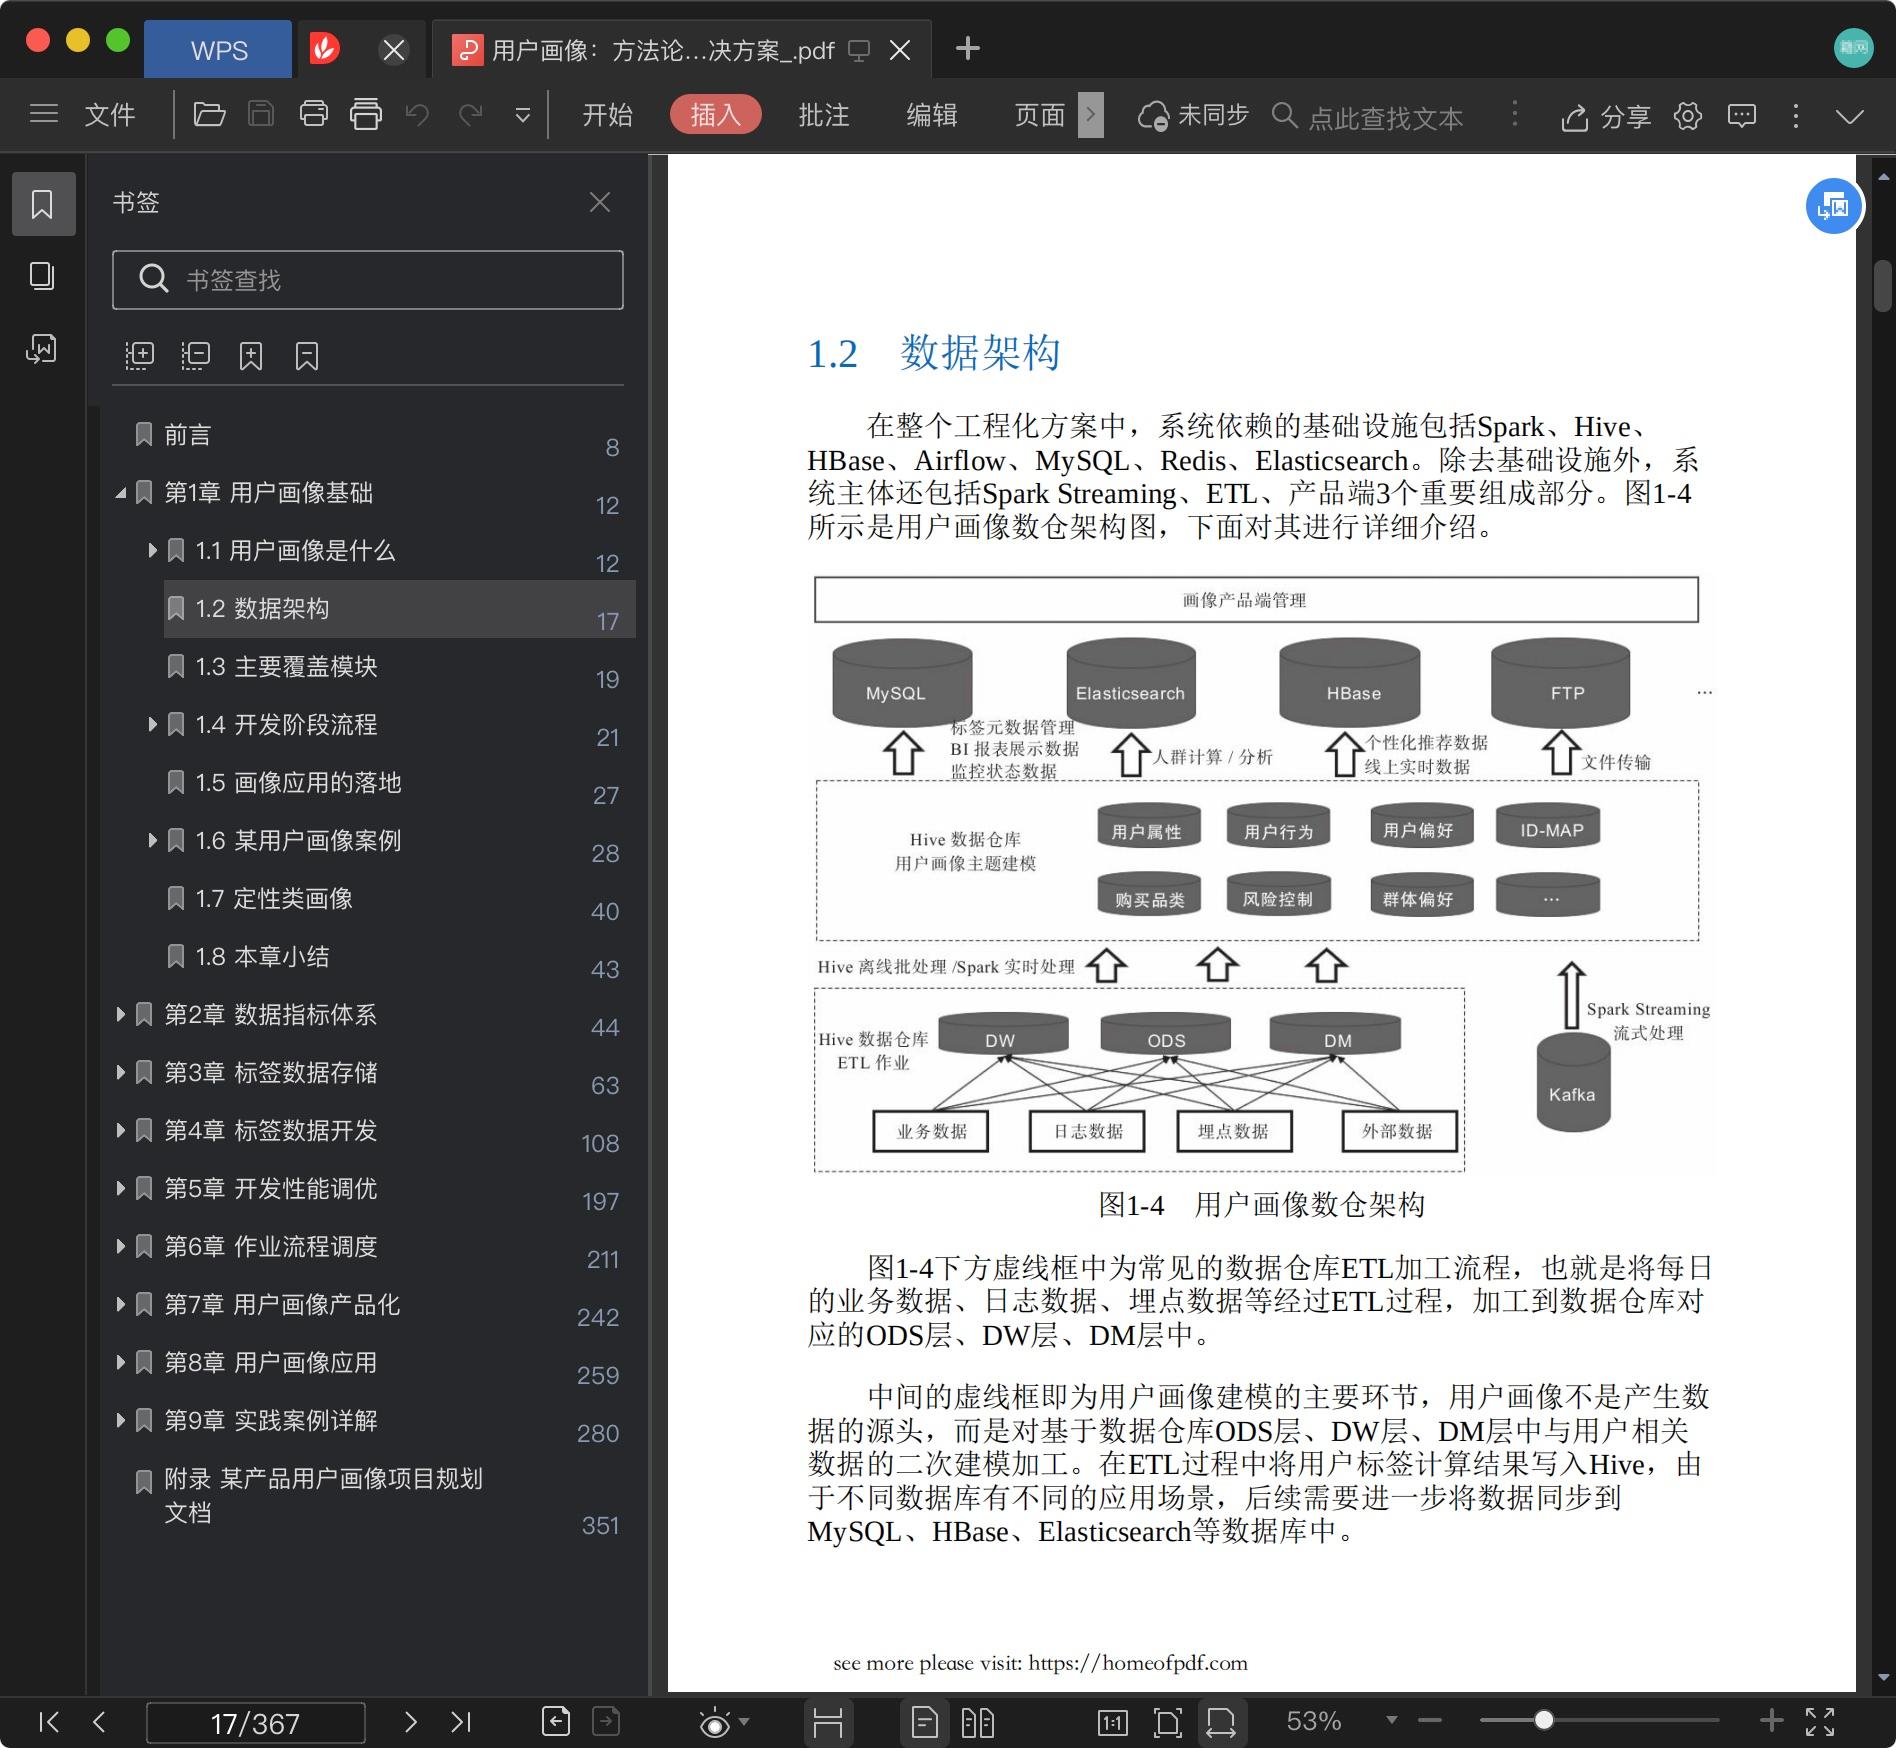Viewport: 1896px width, 1748px height.
Task: Close the 书签 bookmark panel
Action: click(x=600, y=202)
